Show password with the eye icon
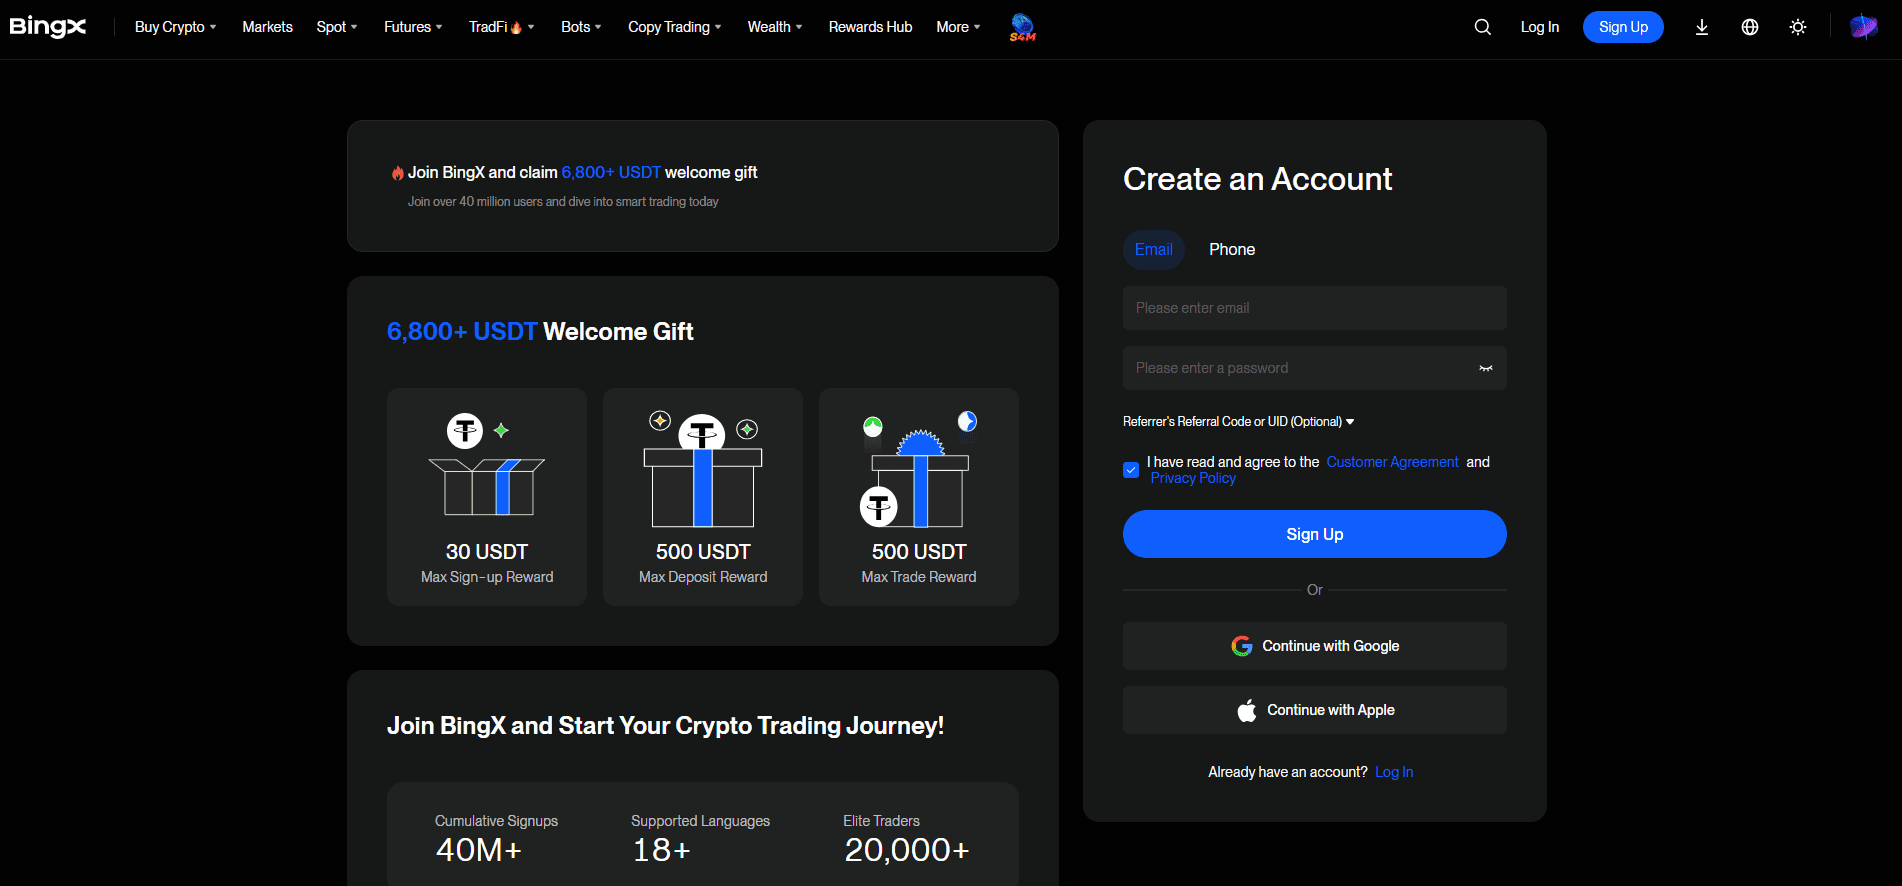 [x=1486, y=368]
